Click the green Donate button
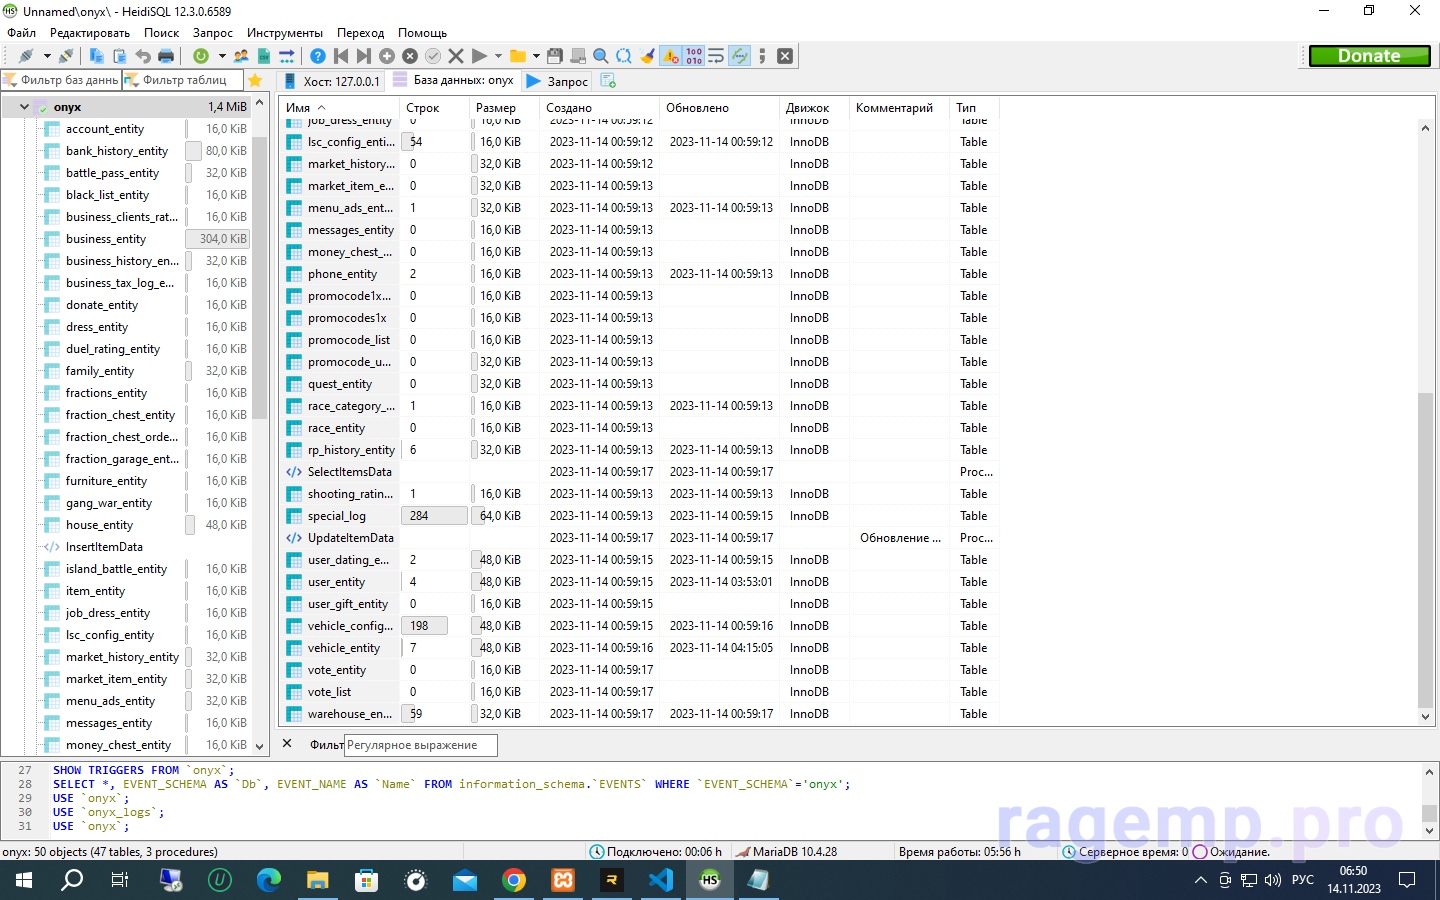 point(1369,56)
